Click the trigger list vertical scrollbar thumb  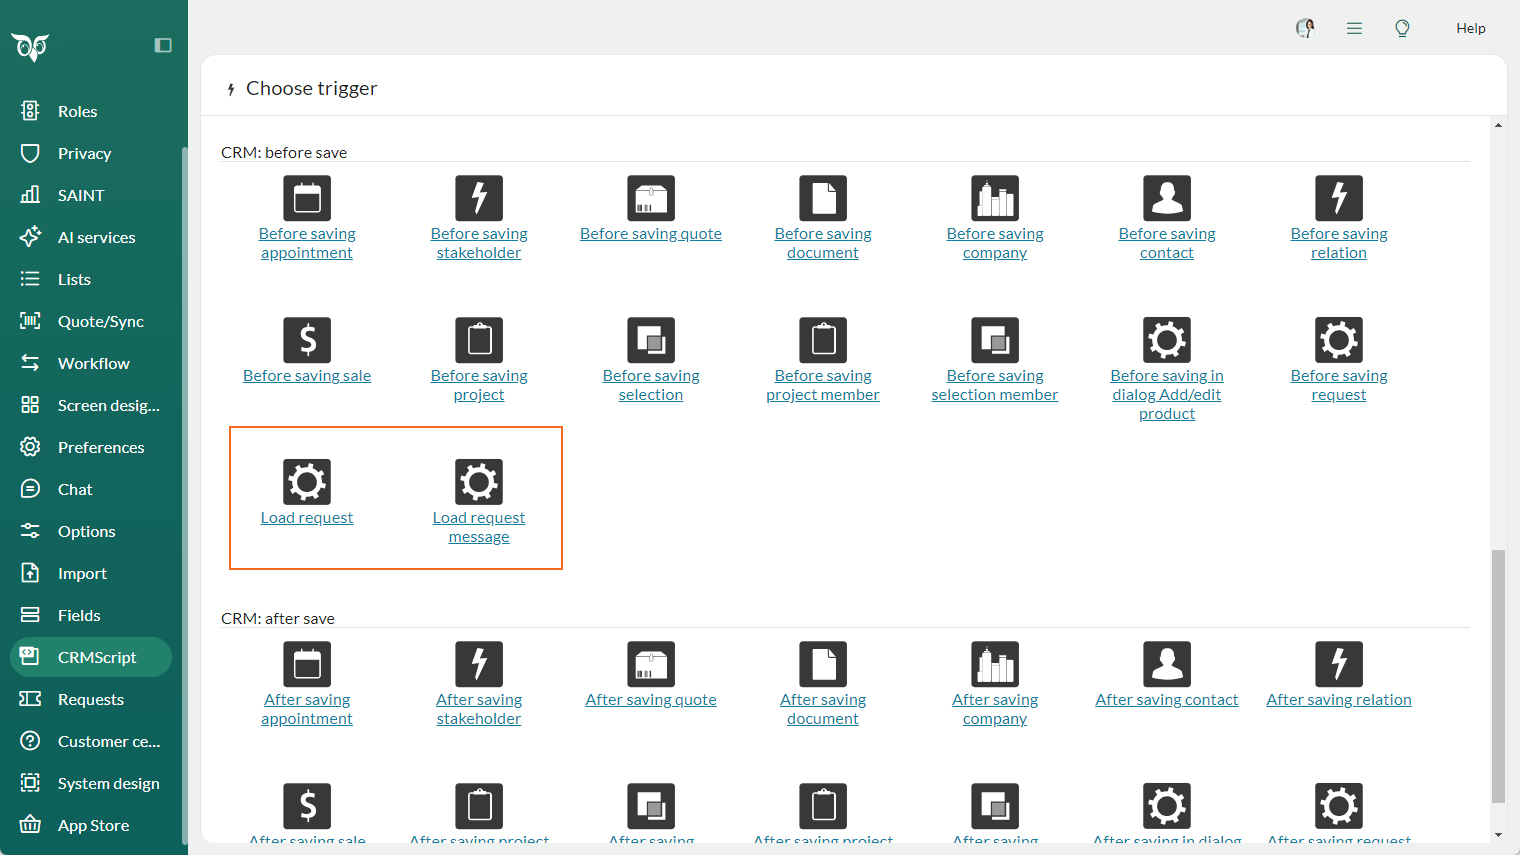1497,675
